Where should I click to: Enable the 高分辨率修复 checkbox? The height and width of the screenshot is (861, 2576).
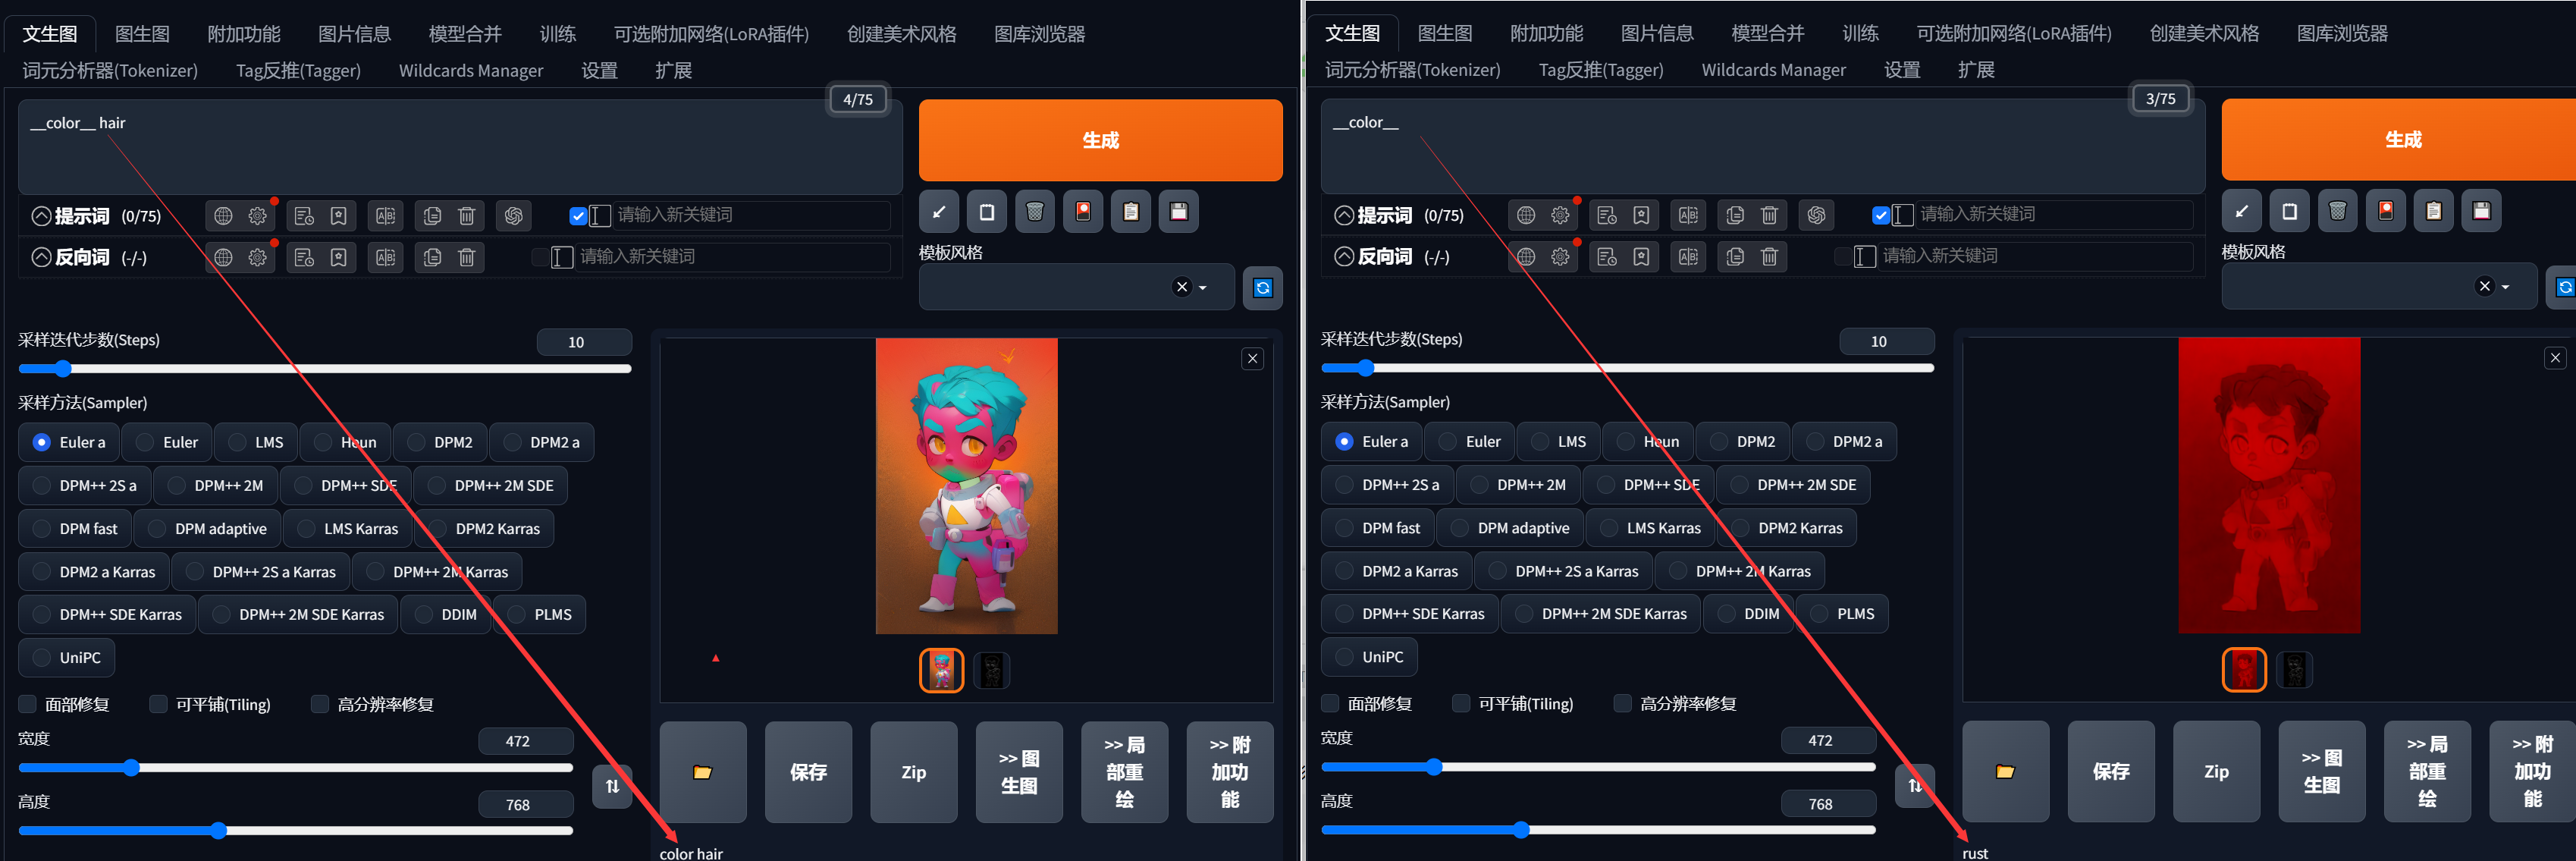click(319, 704)
